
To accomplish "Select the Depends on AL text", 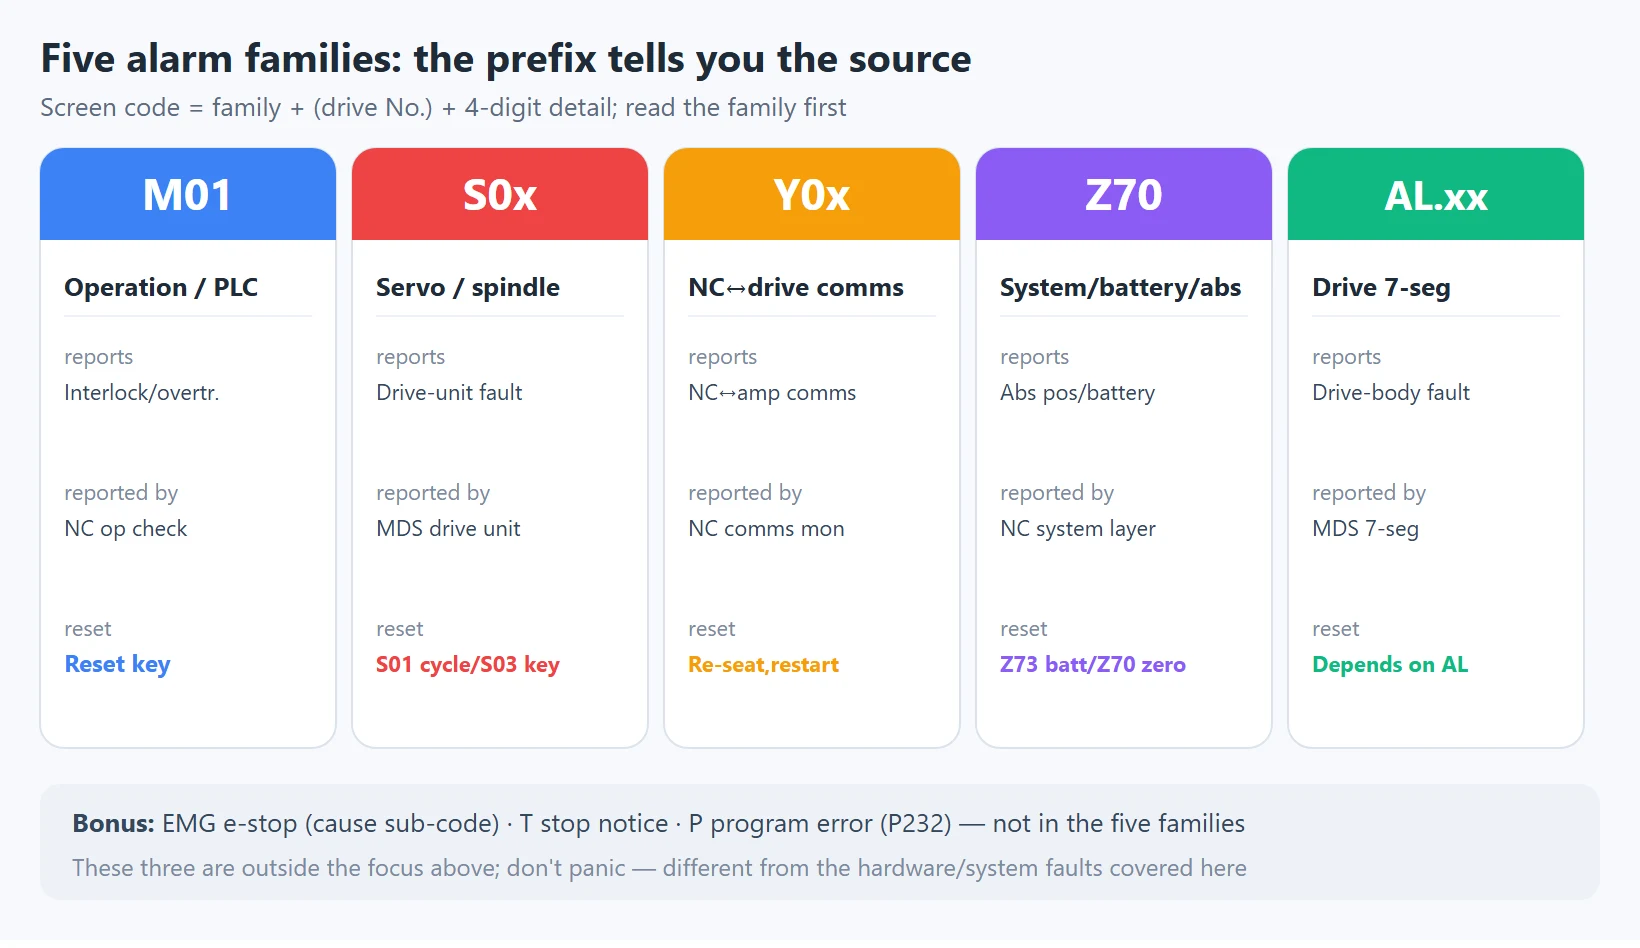I will click(1390, 665).
